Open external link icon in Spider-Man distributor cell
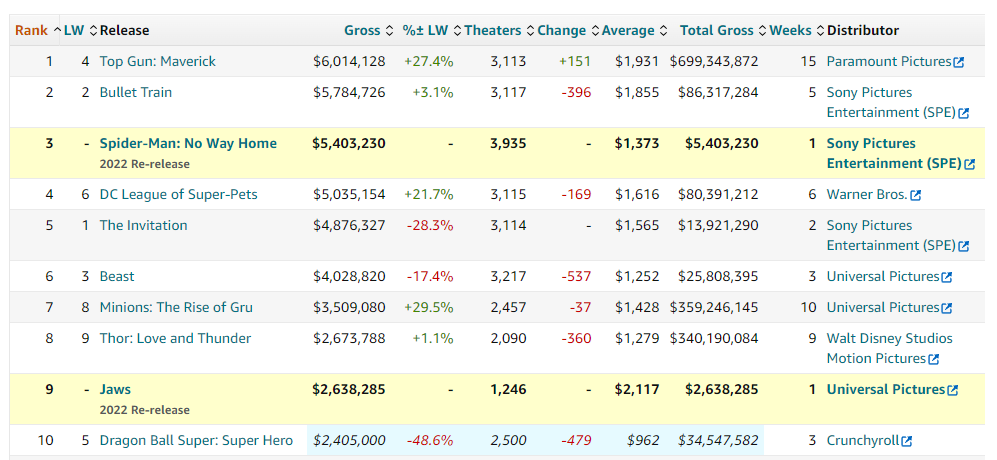This screenshot has width=997, height=460. 970,164
